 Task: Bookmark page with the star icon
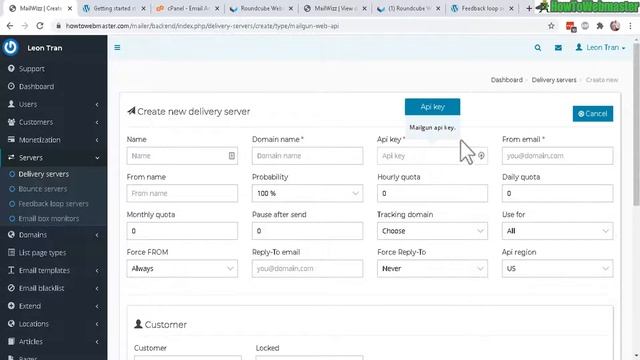551,26
